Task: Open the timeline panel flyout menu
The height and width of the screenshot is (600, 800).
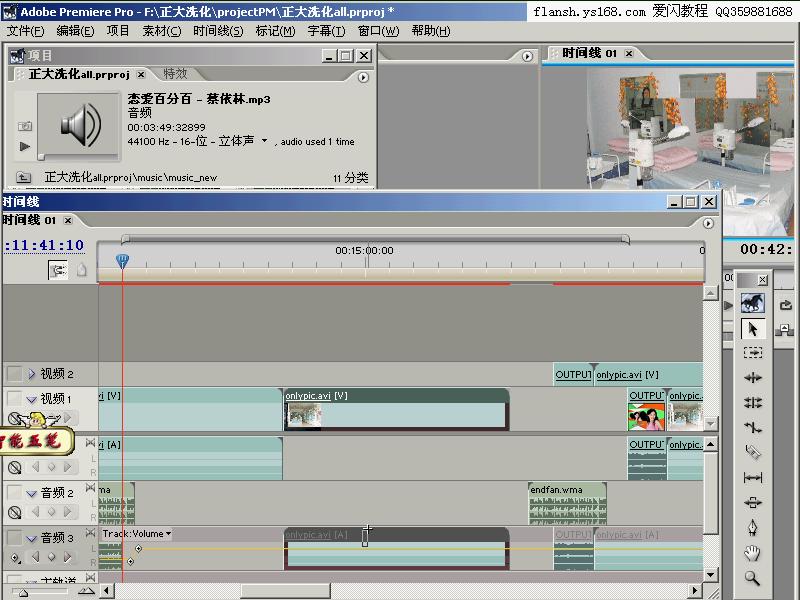Action: [708, 223]
